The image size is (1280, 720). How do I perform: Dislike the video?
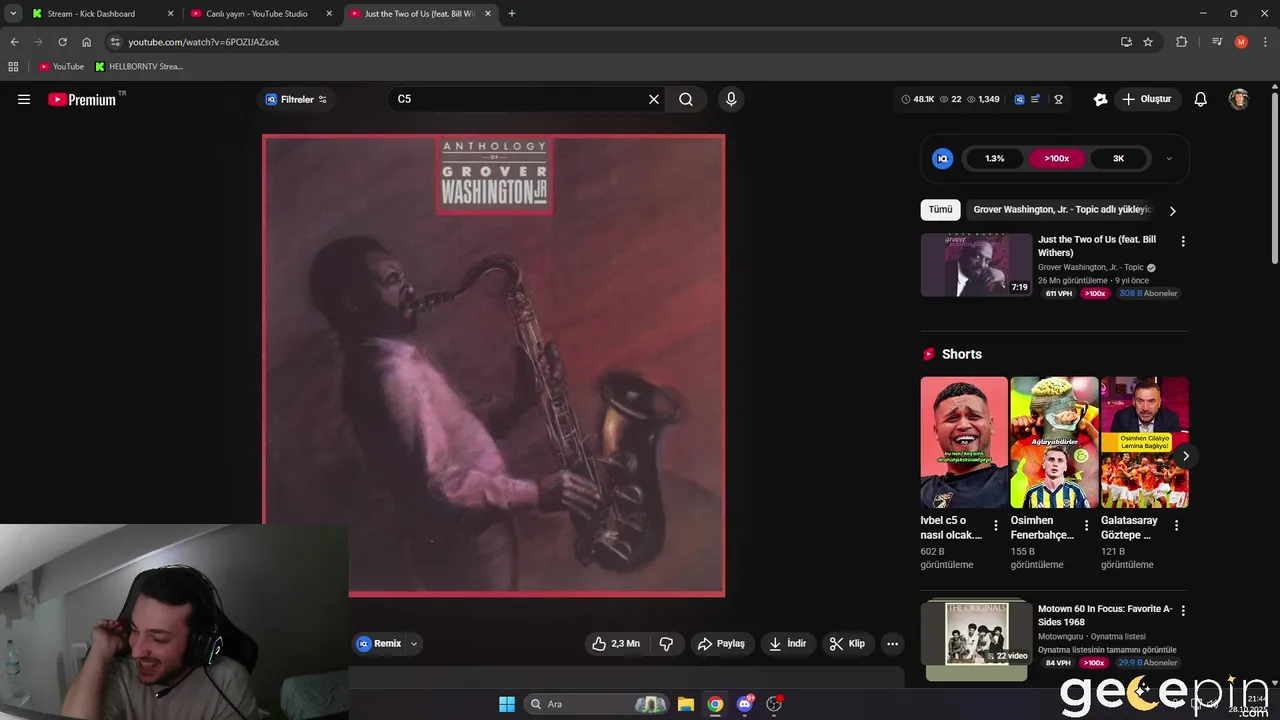tap(666, 644)
